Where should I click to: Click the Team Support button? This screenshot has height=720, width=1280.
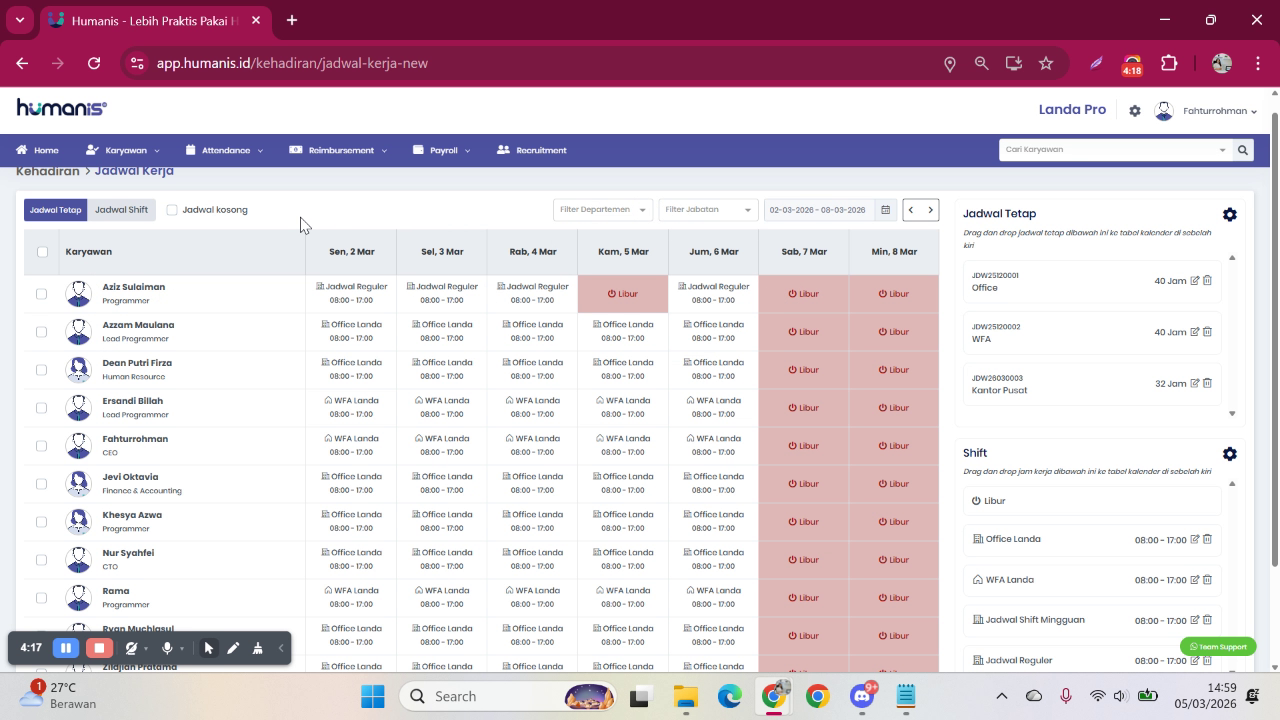click(1218, 647)
